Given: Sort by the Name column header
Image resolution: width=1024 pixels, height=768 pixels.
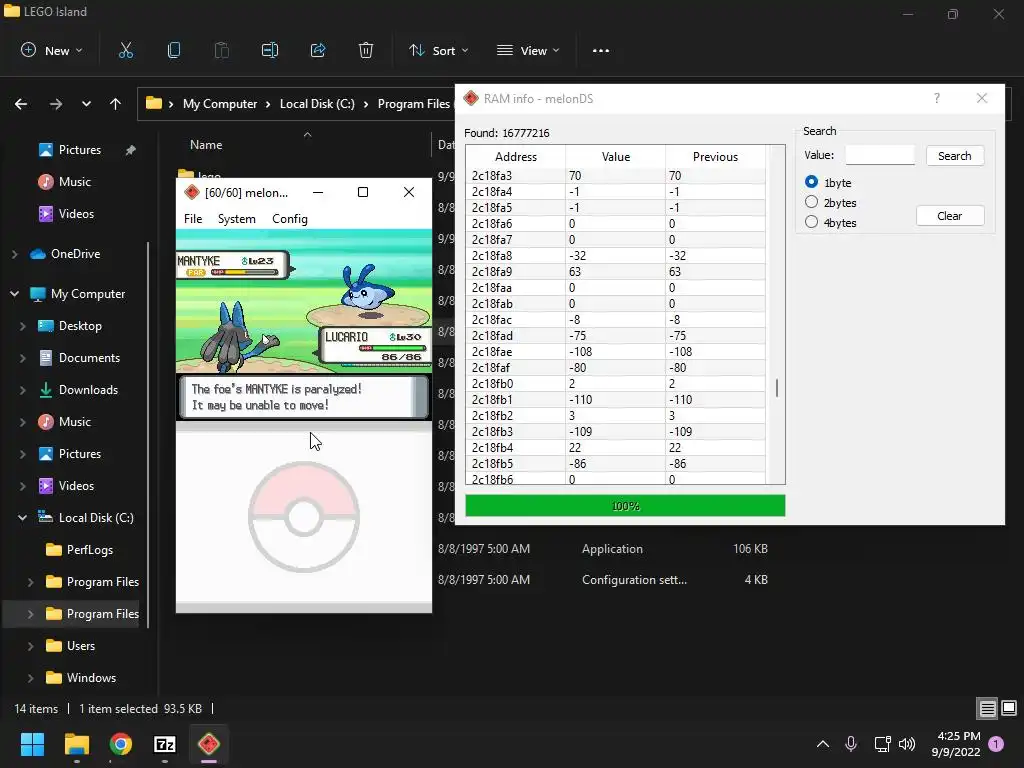Looking at the screenshot, I should click(206, 145).
